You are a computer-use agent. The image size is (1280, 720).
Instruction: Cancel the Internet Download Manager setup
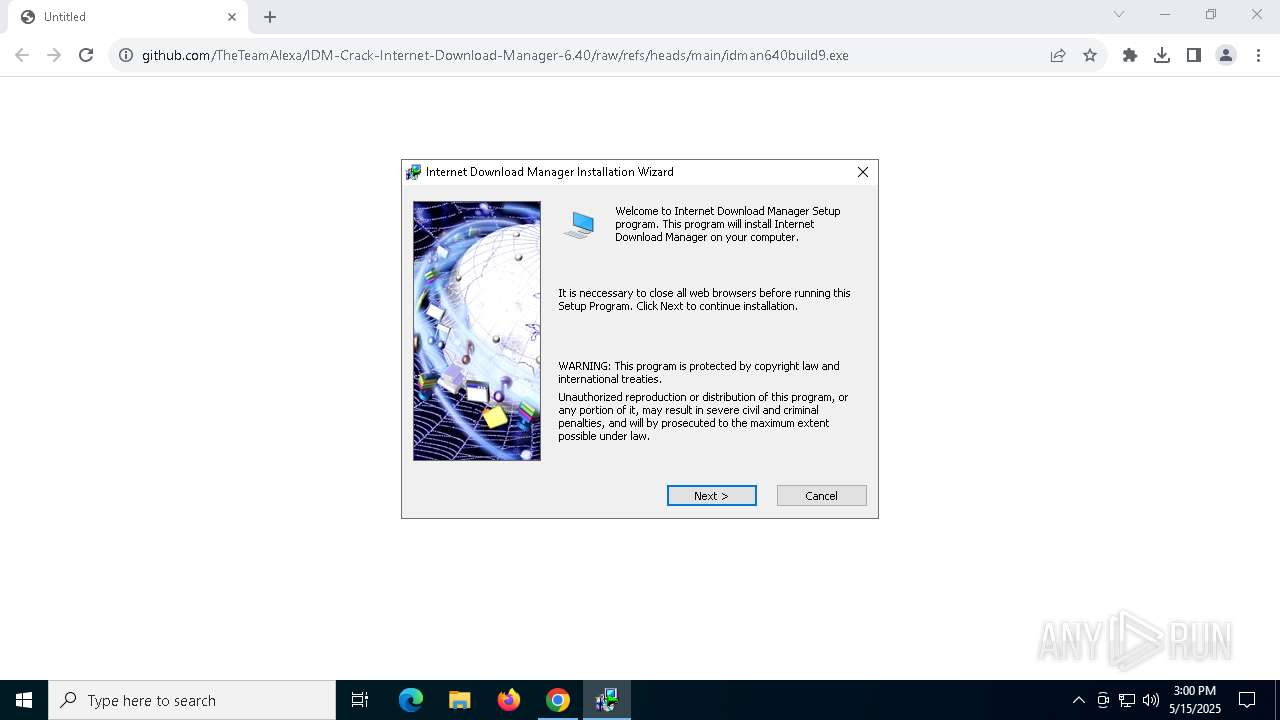pos(821,496)
